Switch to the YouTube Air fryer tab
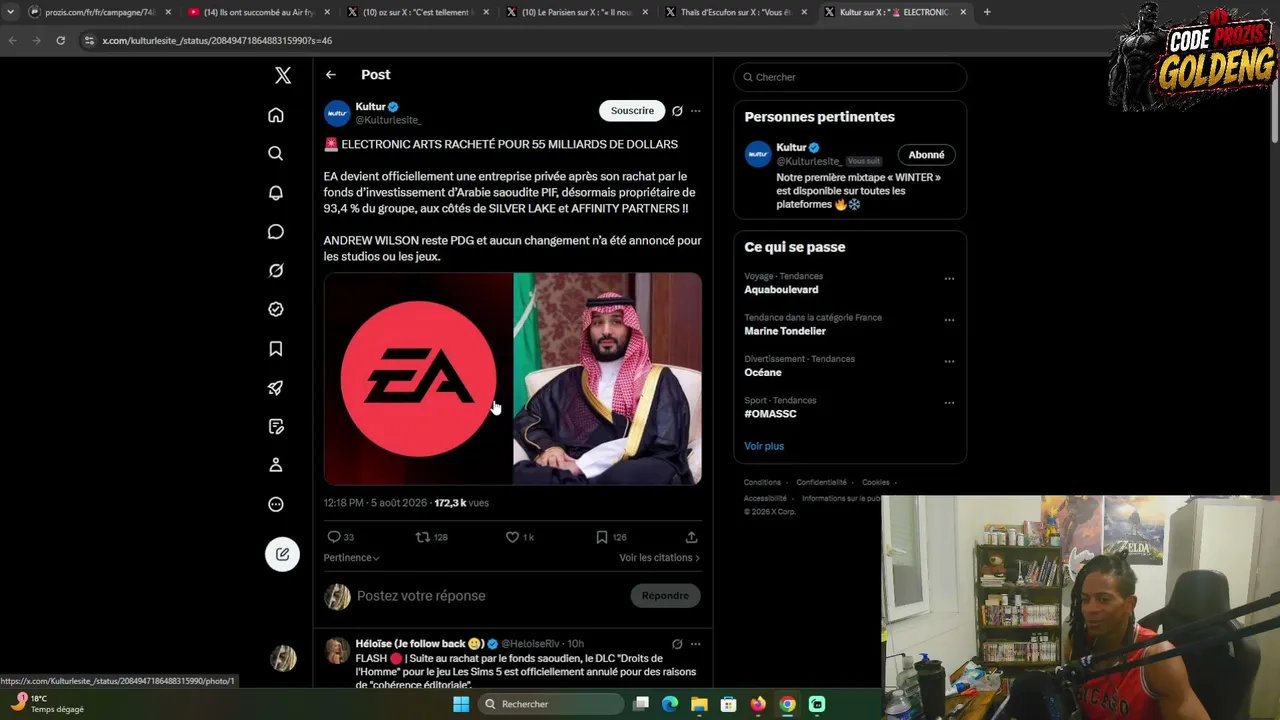Screen dimensions: 1280x720 [x=259, y=12]
